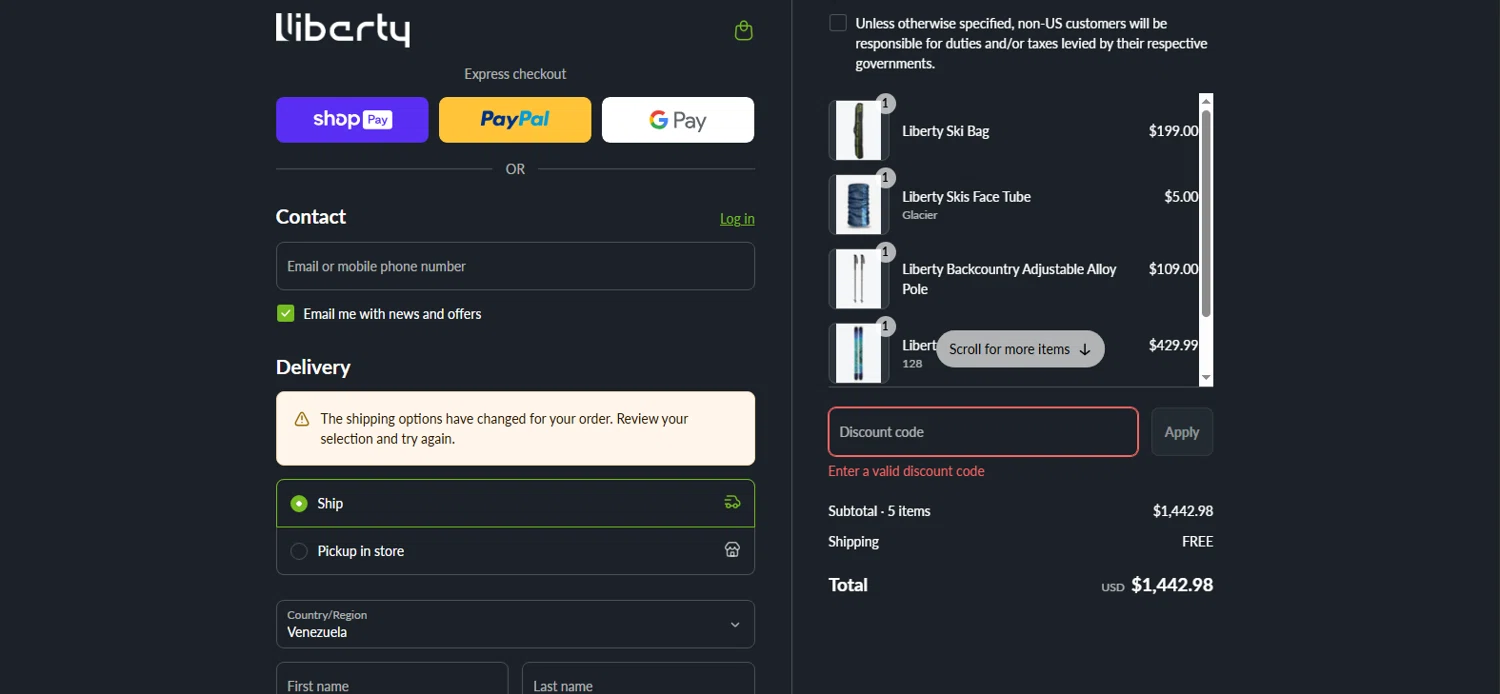
Task: Click the down arrow in Scroll for more items
Action: pos(1085,350)
